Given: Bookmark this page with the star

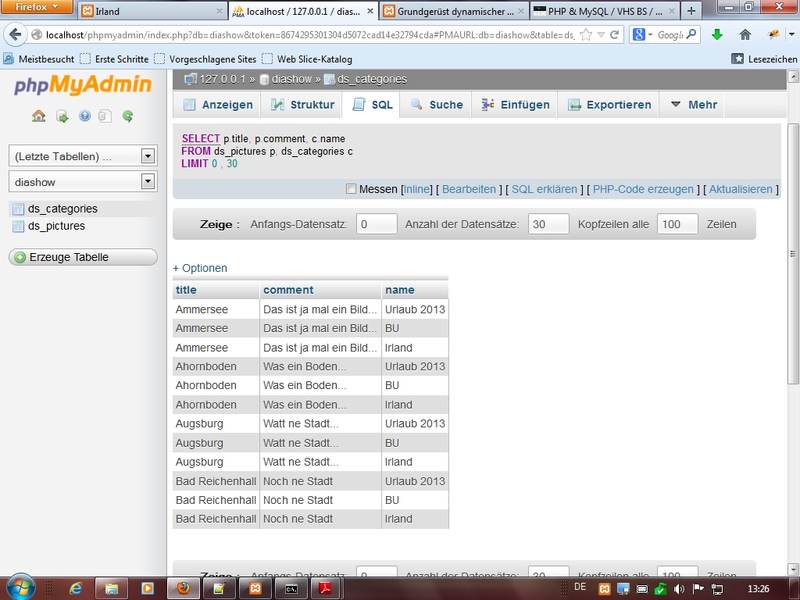Looking at the screenshot, I should (x=586, y=35).
